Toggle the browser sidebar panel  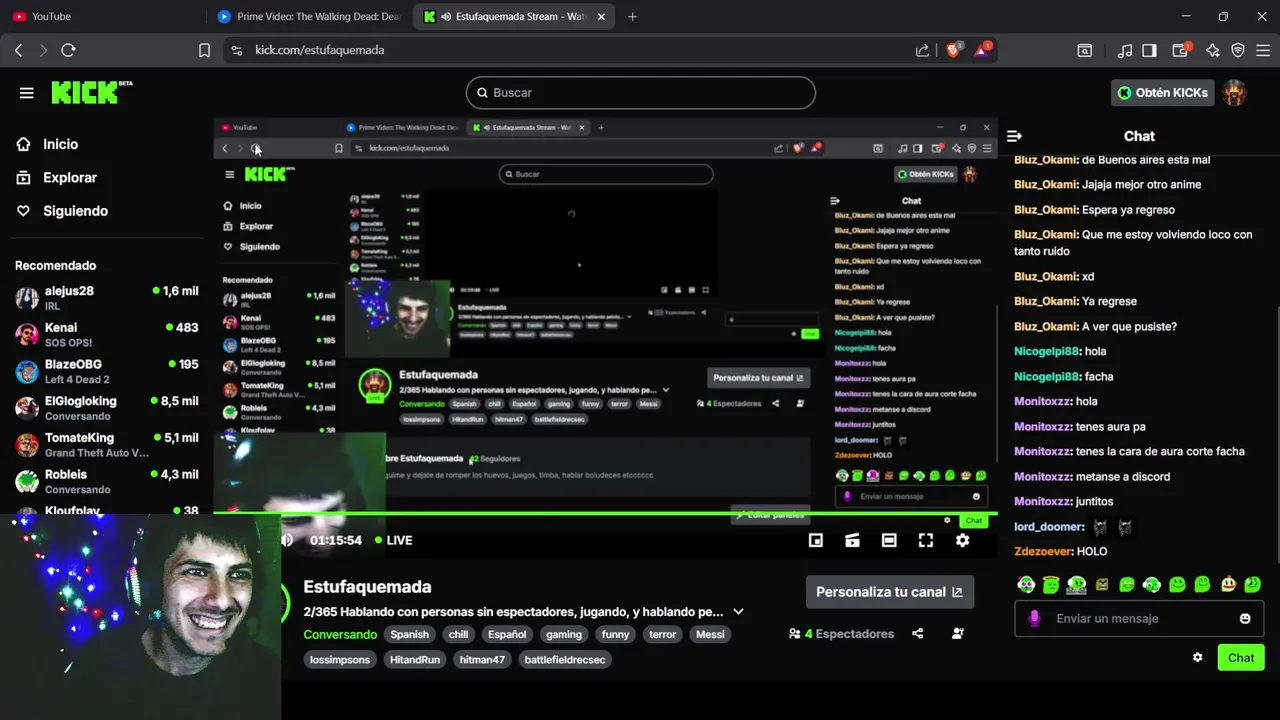coord(1150,50)
